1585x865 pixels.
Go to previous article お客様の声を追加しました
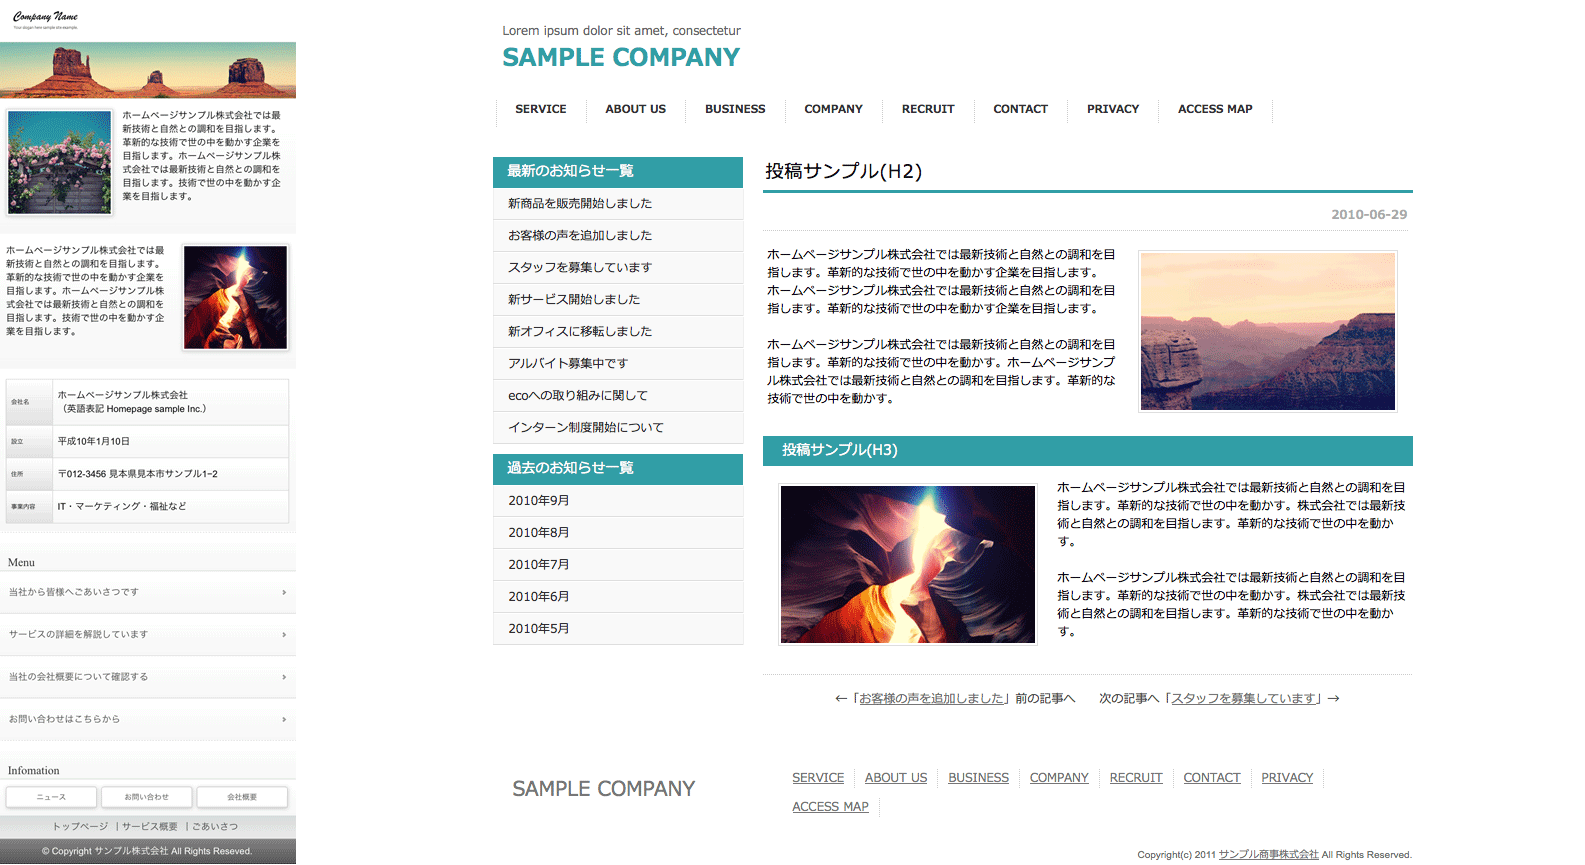click(x=931, y=699)
